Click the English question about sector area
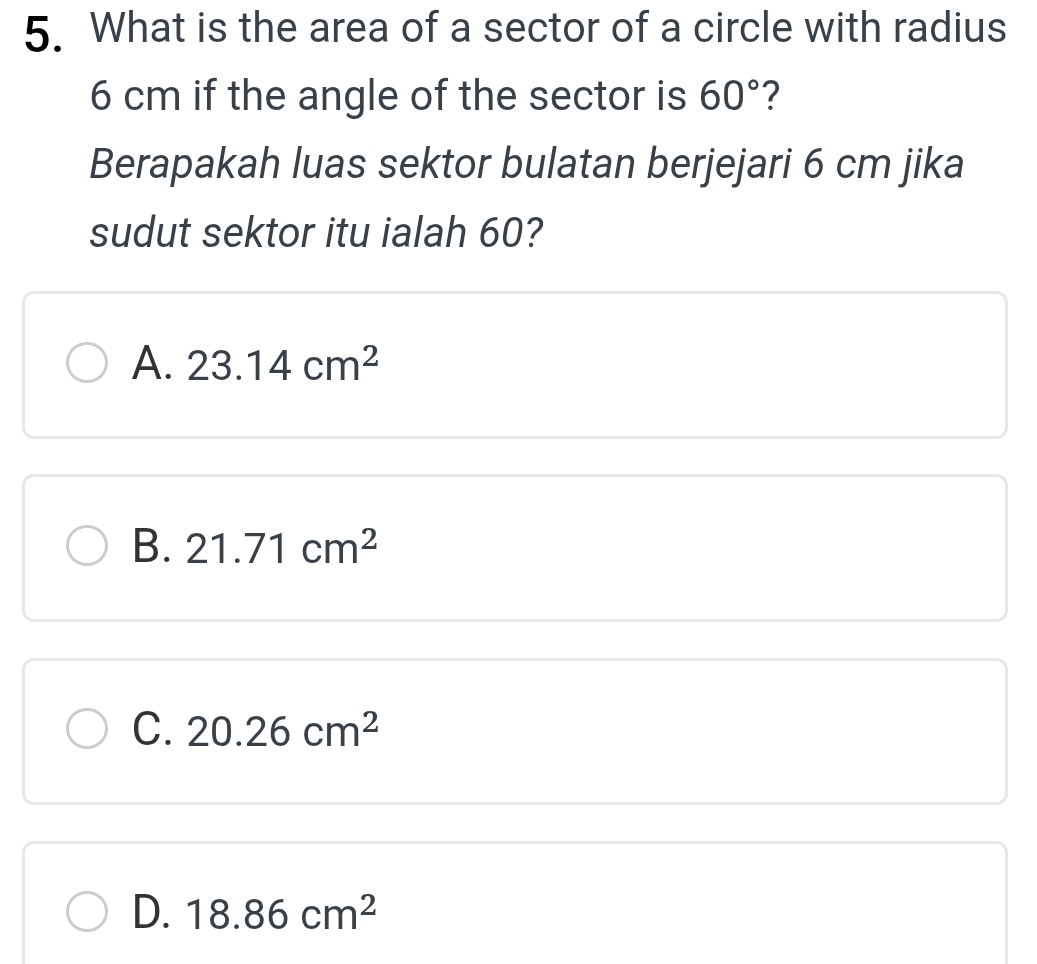The image size is (1037, 964). pos(548,61)
